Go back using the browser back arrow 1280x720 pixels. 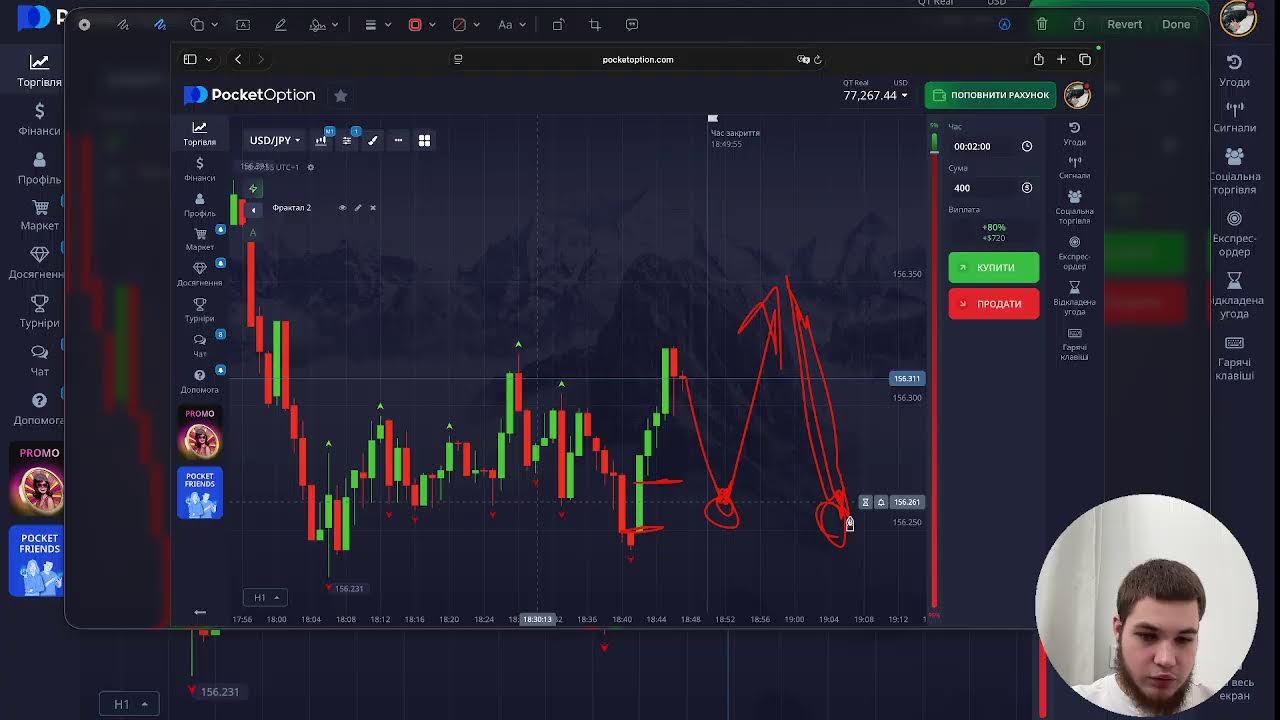tap(238, 59)
